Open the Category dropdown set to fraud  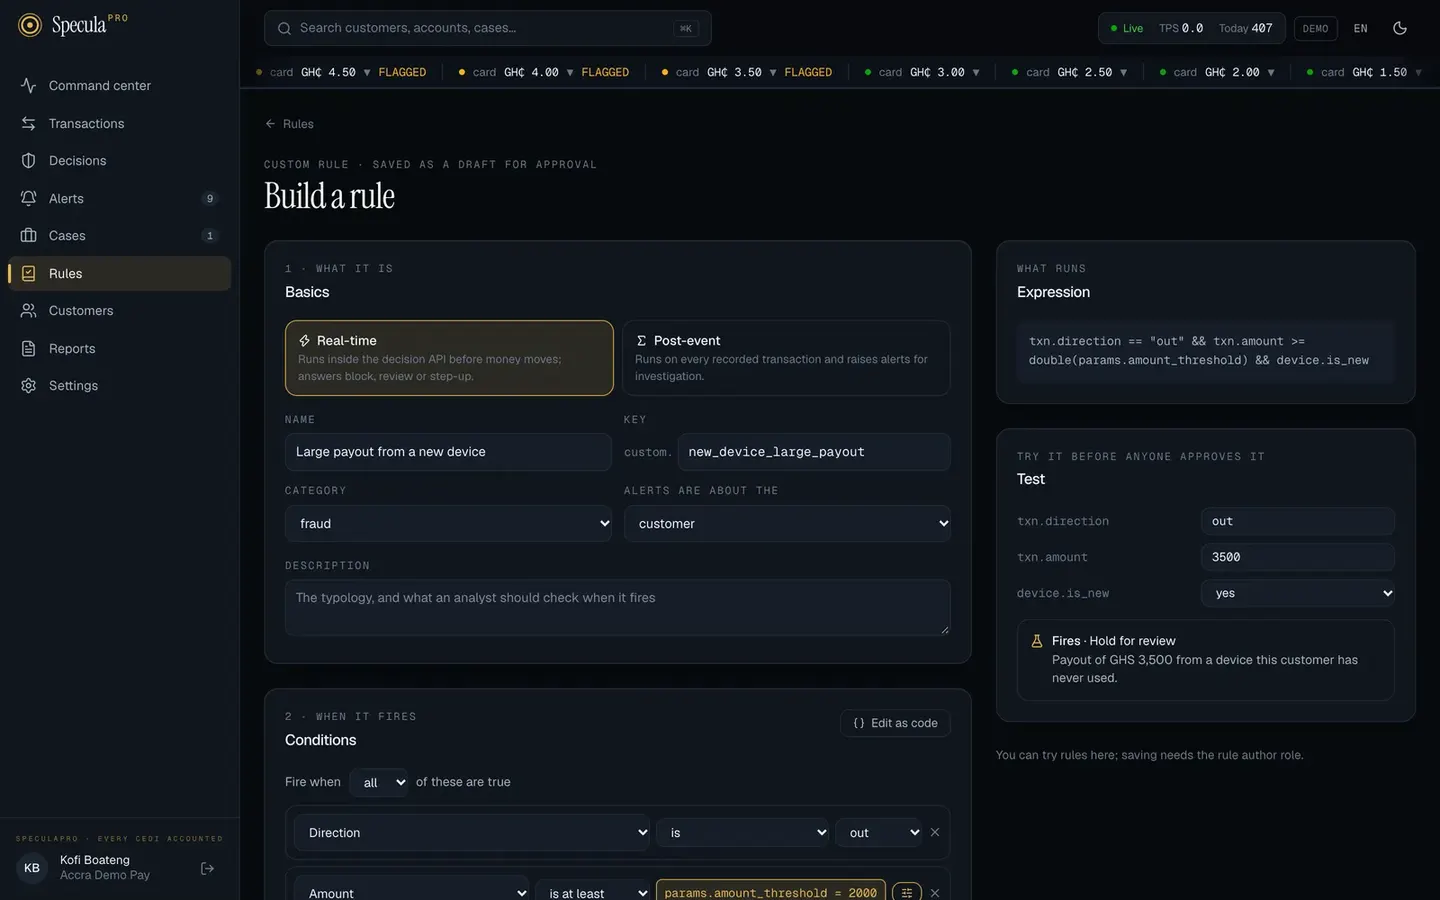click(448, 524)
